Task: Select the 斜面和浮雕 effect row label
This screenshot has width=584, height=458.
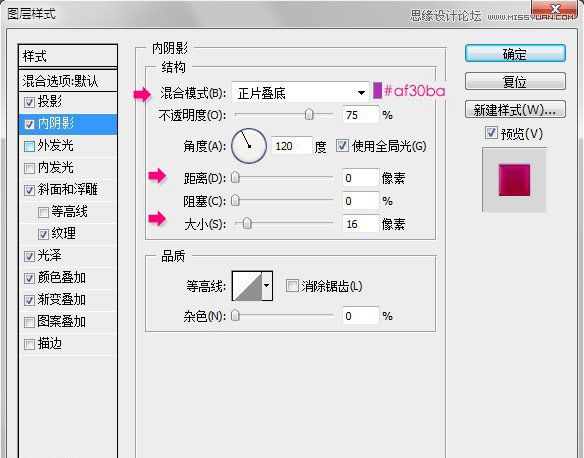Action: click(x=67, y=190)
